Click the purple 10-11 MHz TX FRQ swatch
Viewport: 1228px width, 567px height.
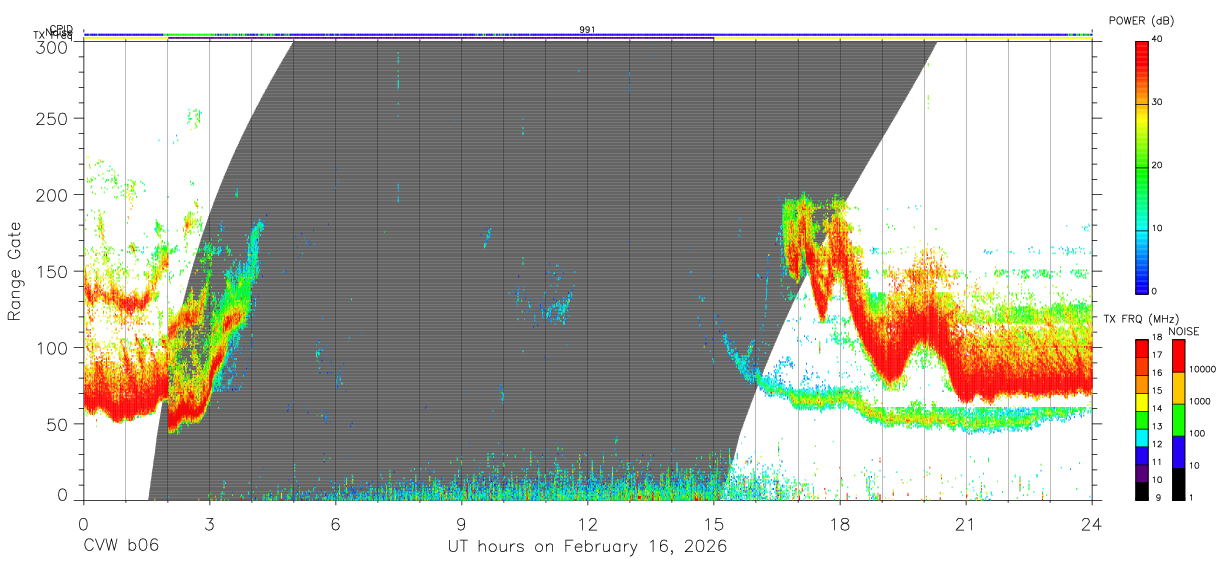(1142, 472)
